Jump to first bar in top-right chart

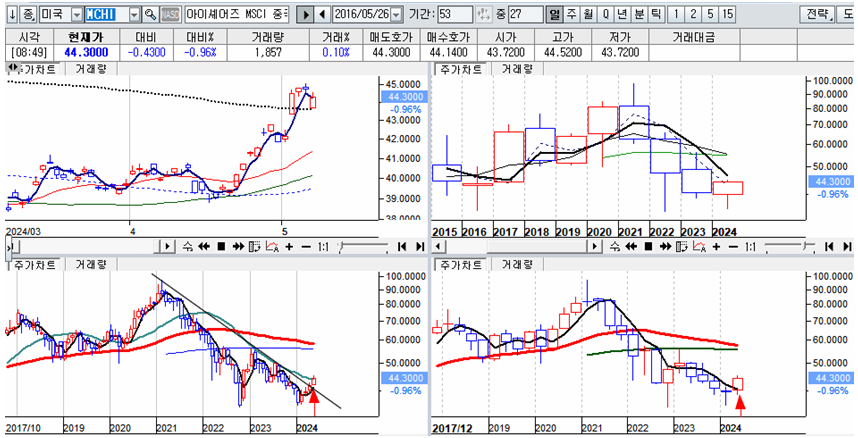(829, 246)
